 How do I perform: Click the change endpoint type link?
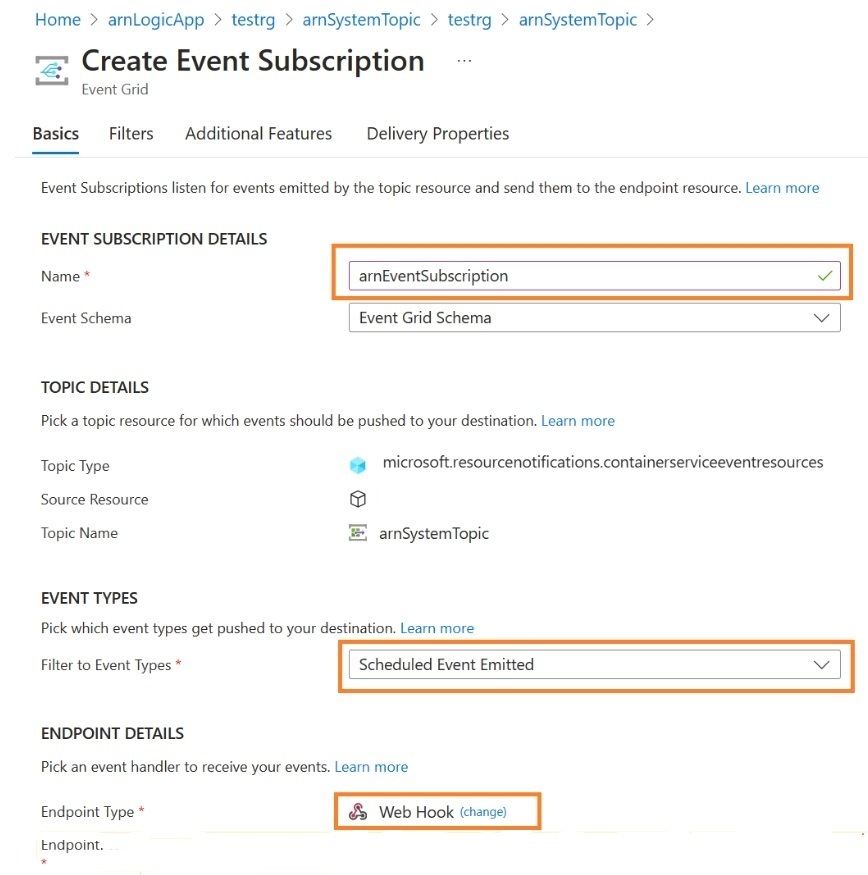point(483,812)
